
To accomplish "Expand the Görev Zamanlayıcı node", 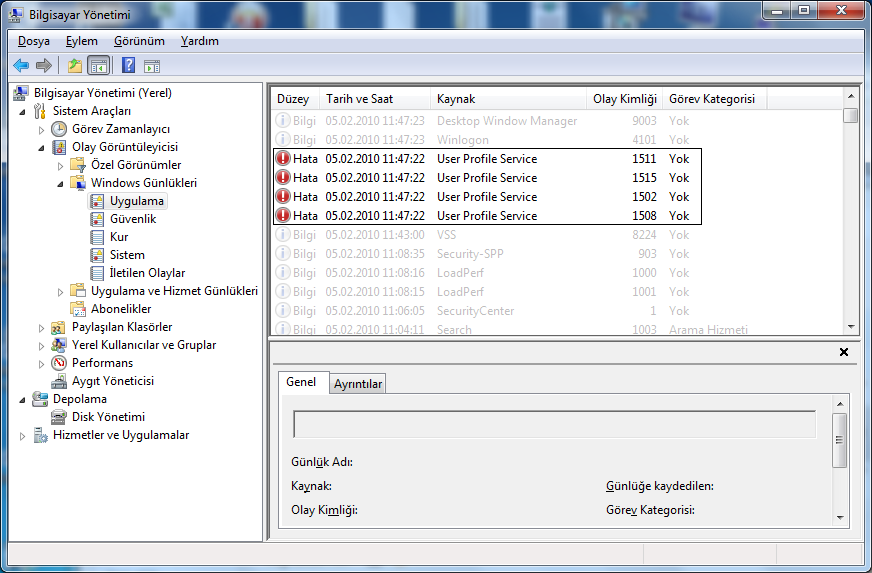I will (x=41, y=130).
